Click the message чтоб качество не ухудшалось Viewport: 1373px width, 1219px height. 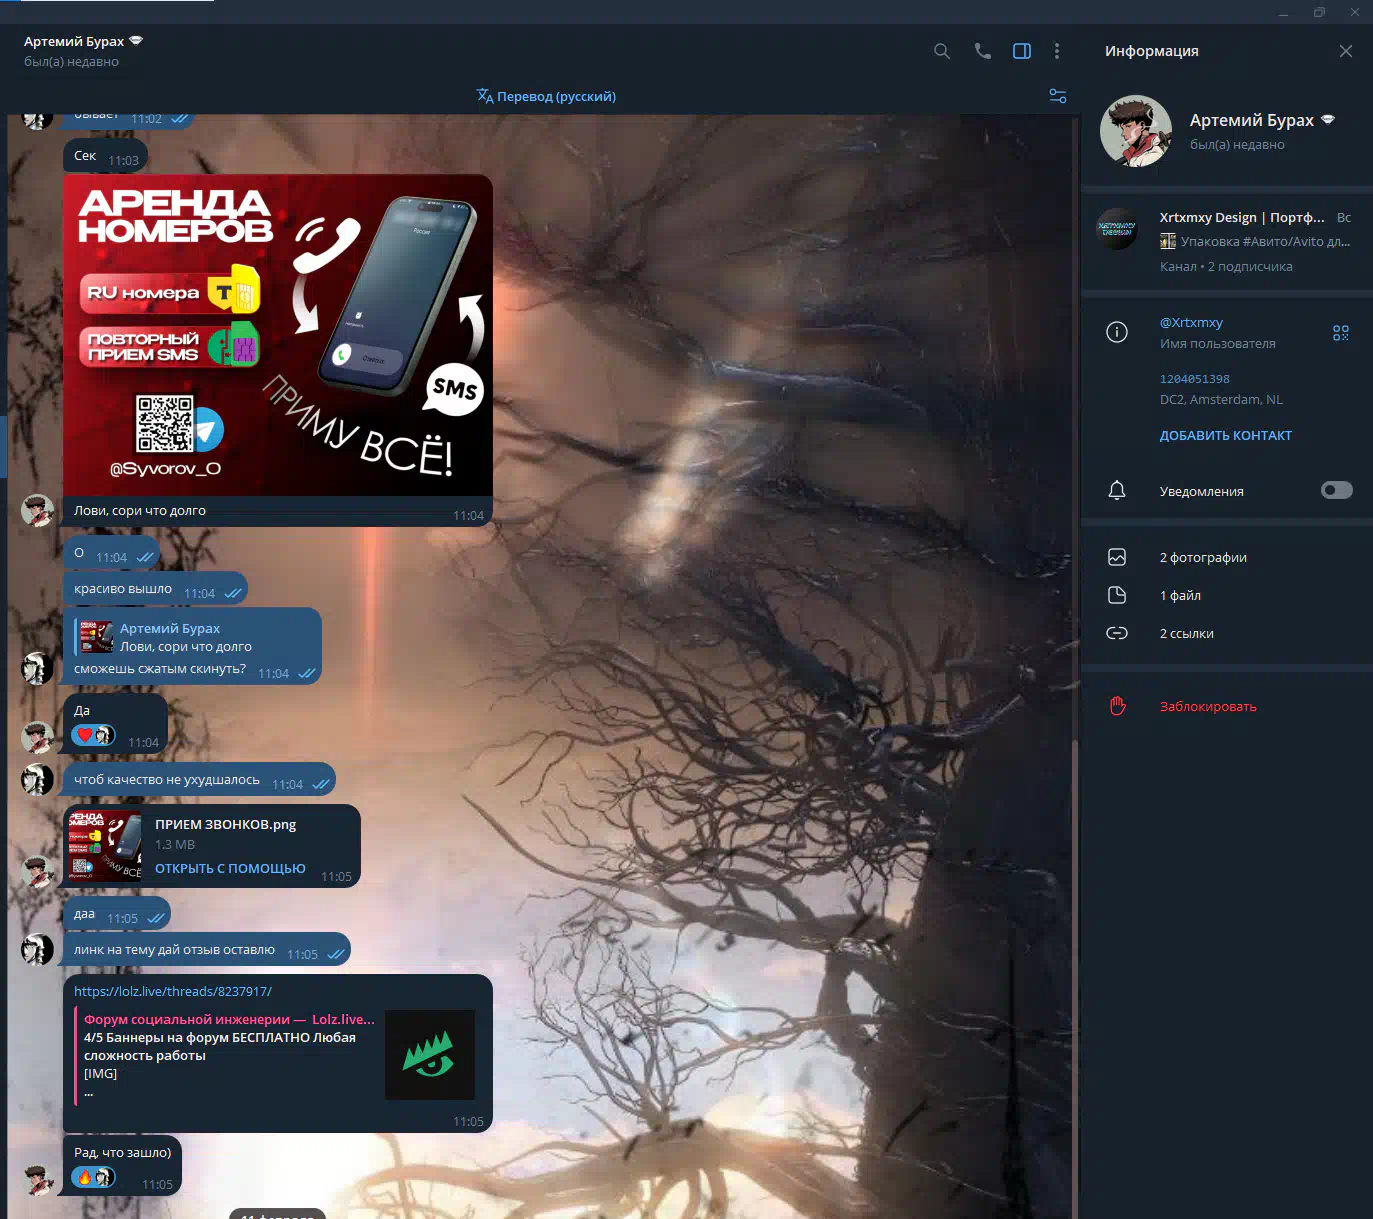pos(199,780)
